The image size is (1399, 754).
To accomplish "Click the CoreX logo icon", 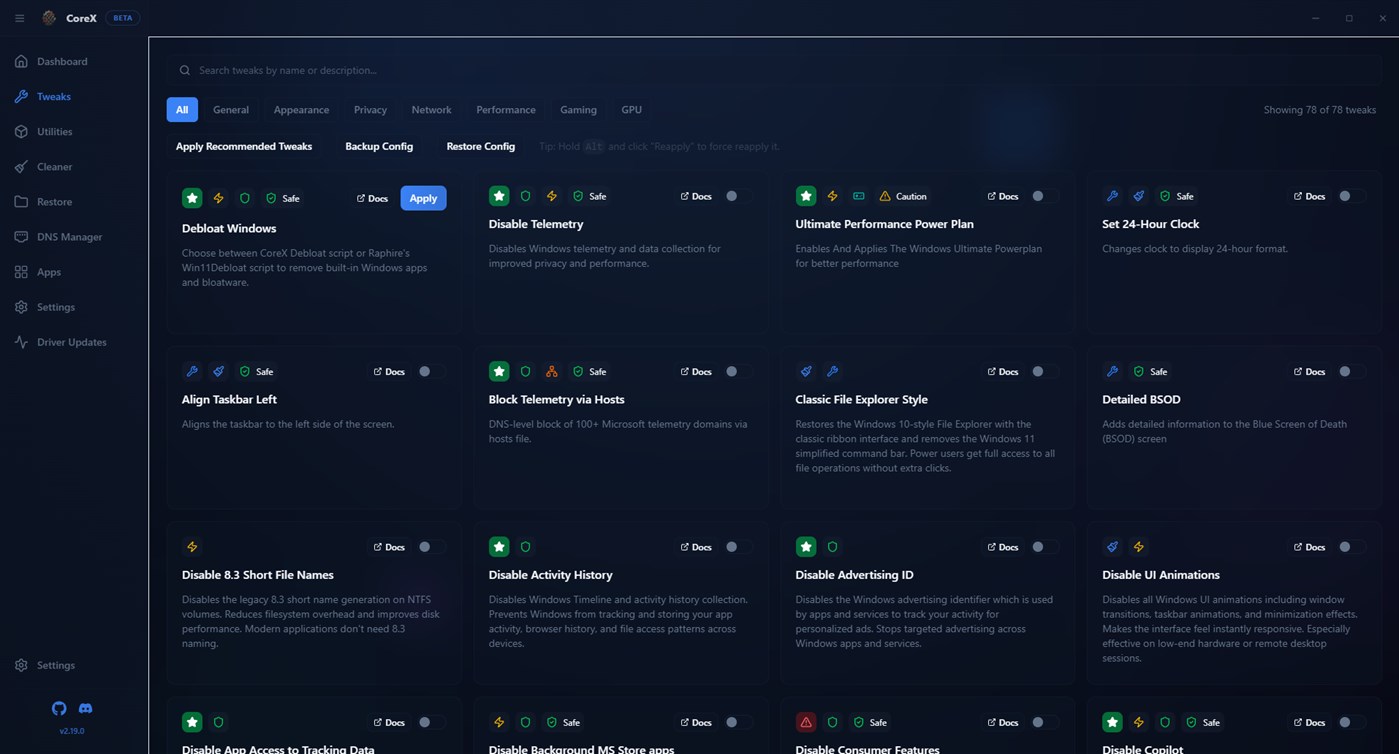I will (x=49, y=18).
